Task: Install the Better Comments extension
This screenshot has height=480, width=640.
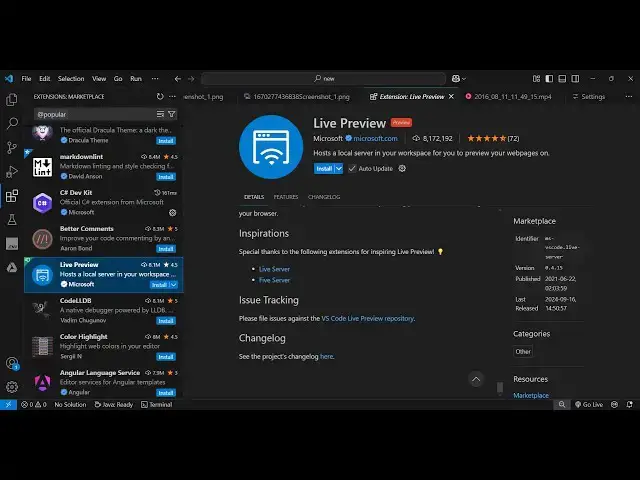Action: [166, 249]
